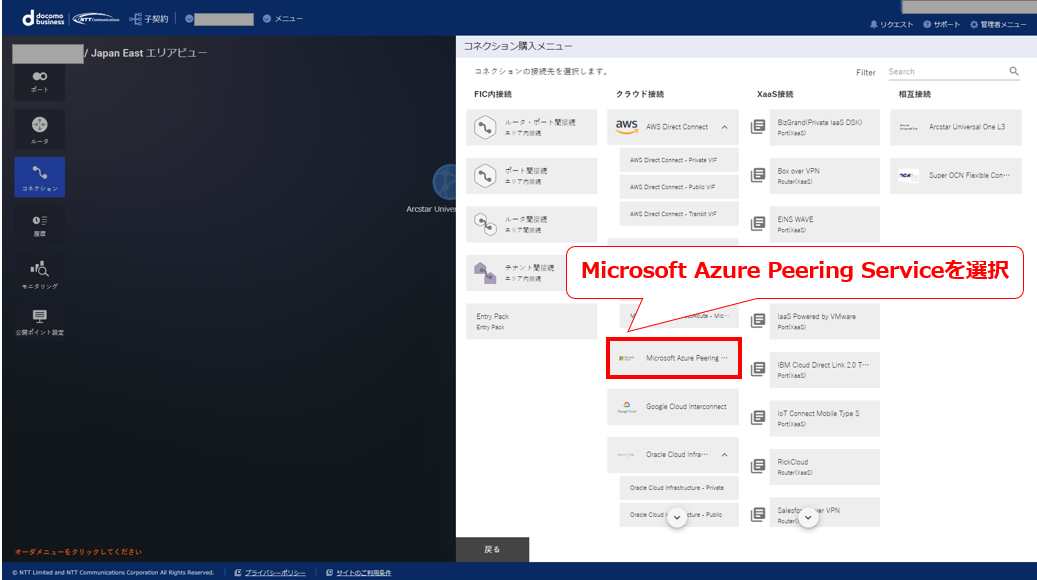Click the IoT Connect Mobile list icon

[758, 417]
